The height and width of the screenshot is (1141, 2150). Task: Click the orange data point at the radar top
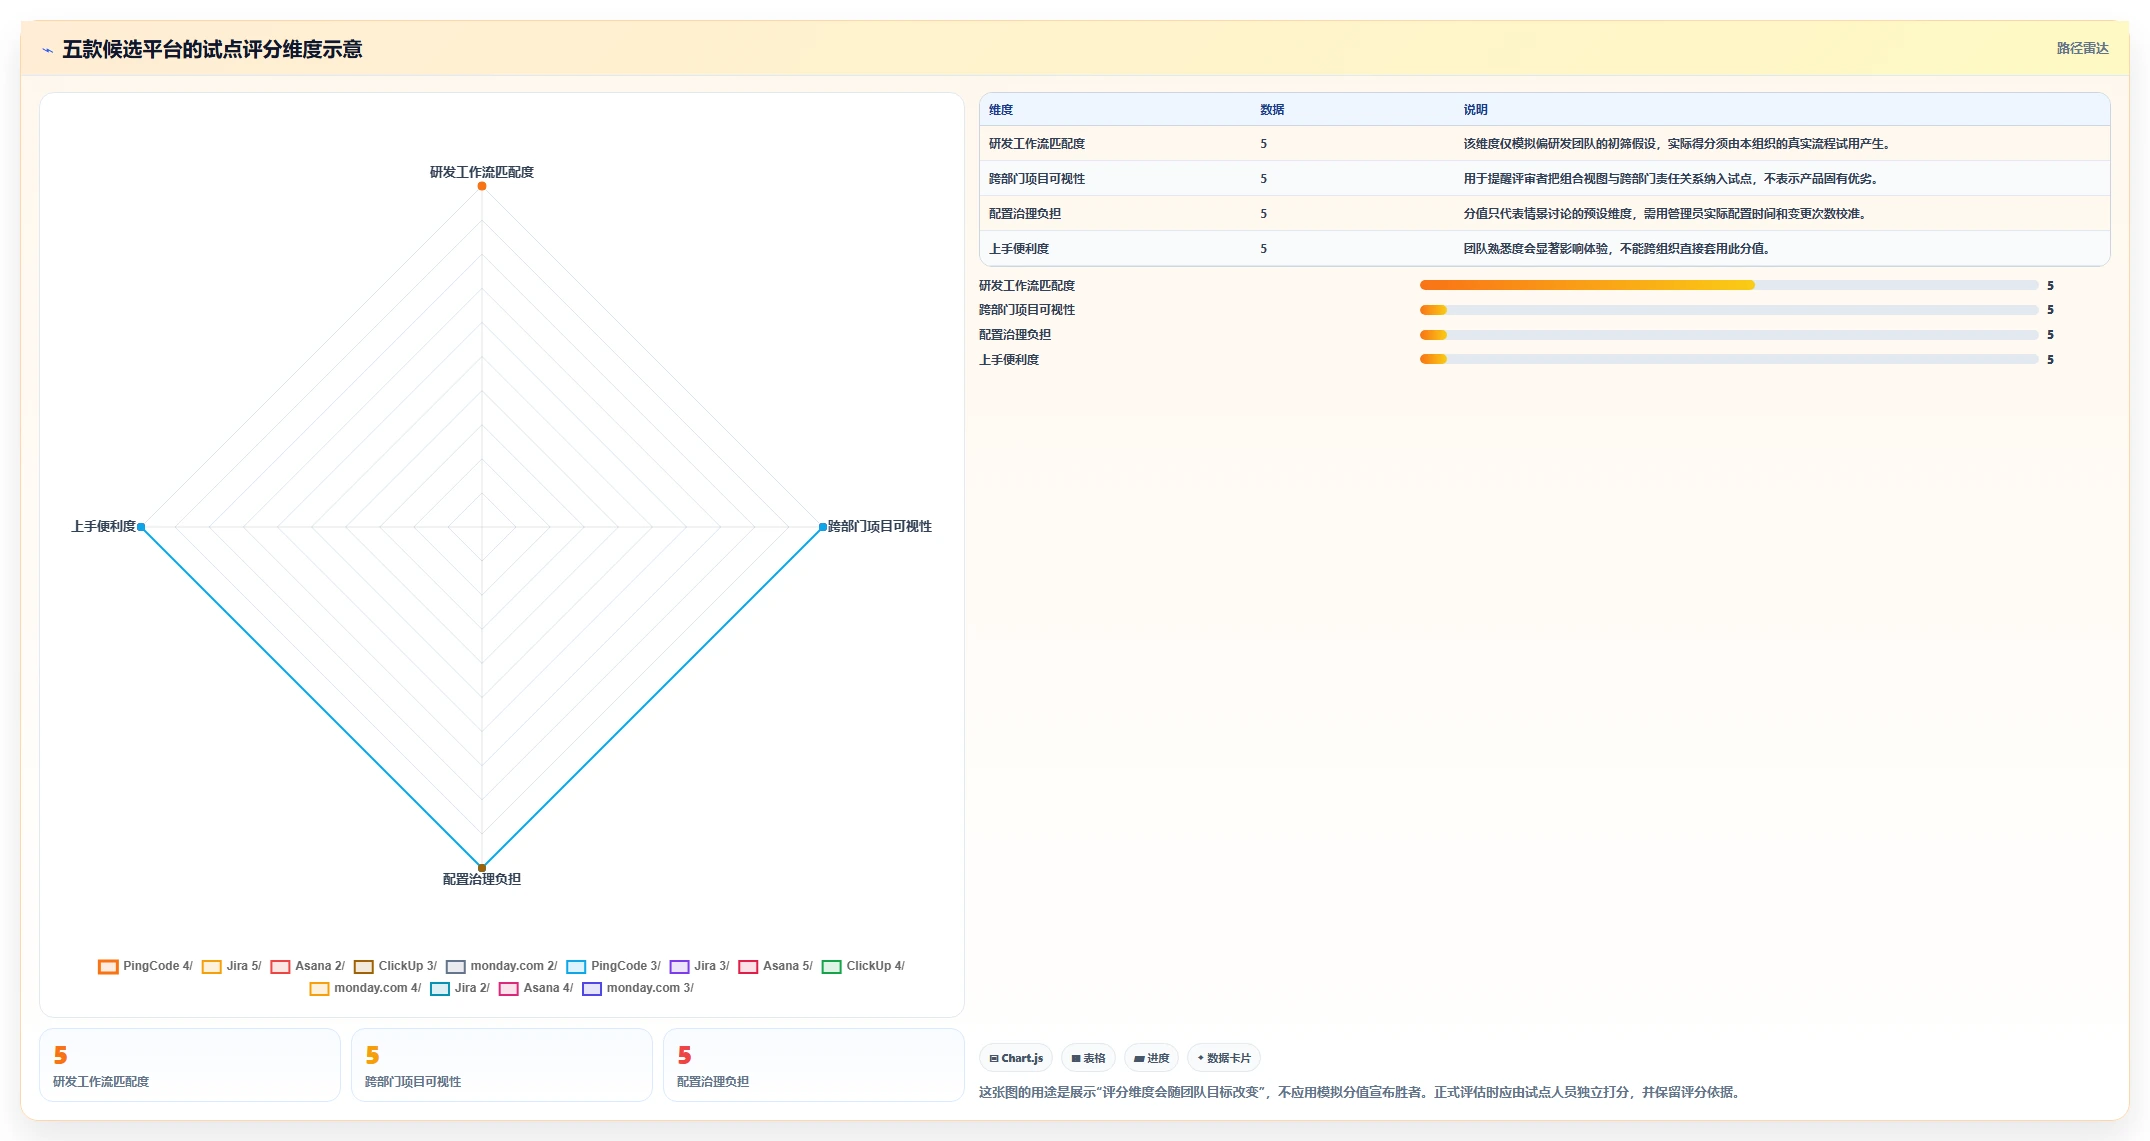click(x=482, y=186)
